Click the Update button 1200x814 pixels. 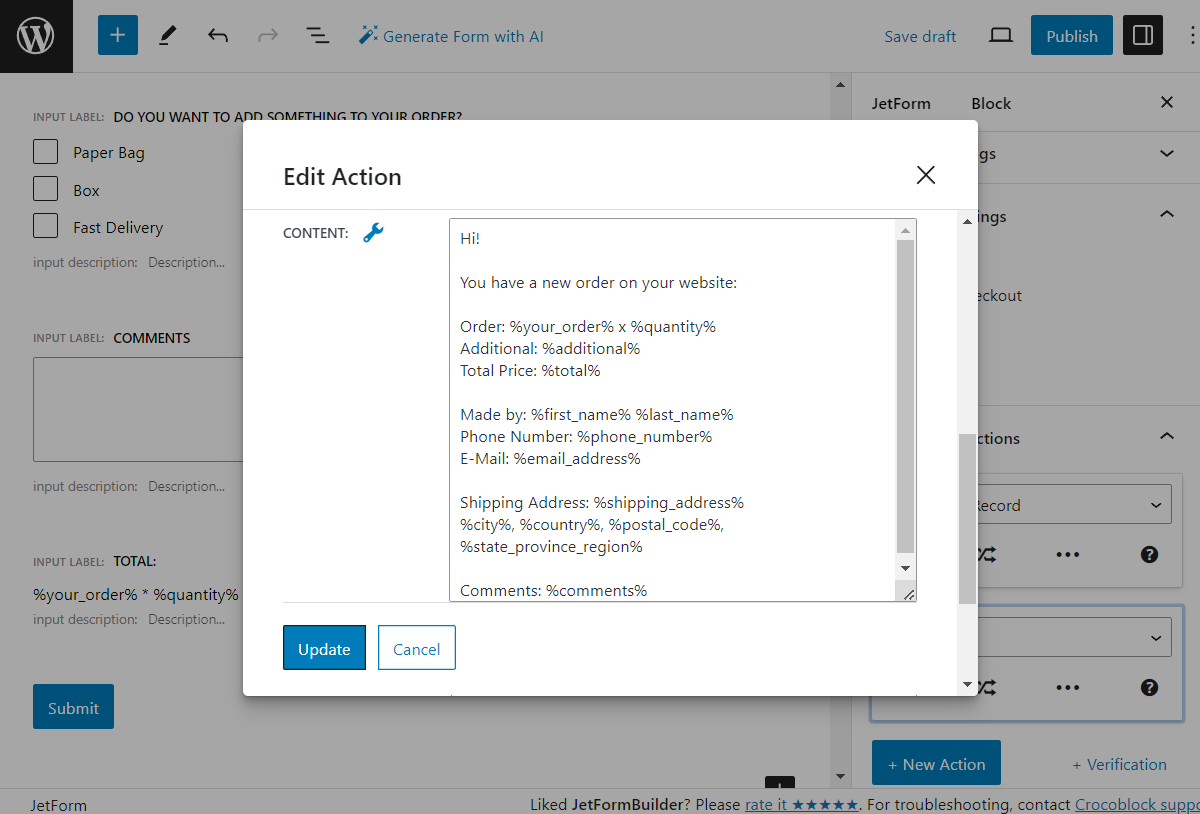point(324,647)
